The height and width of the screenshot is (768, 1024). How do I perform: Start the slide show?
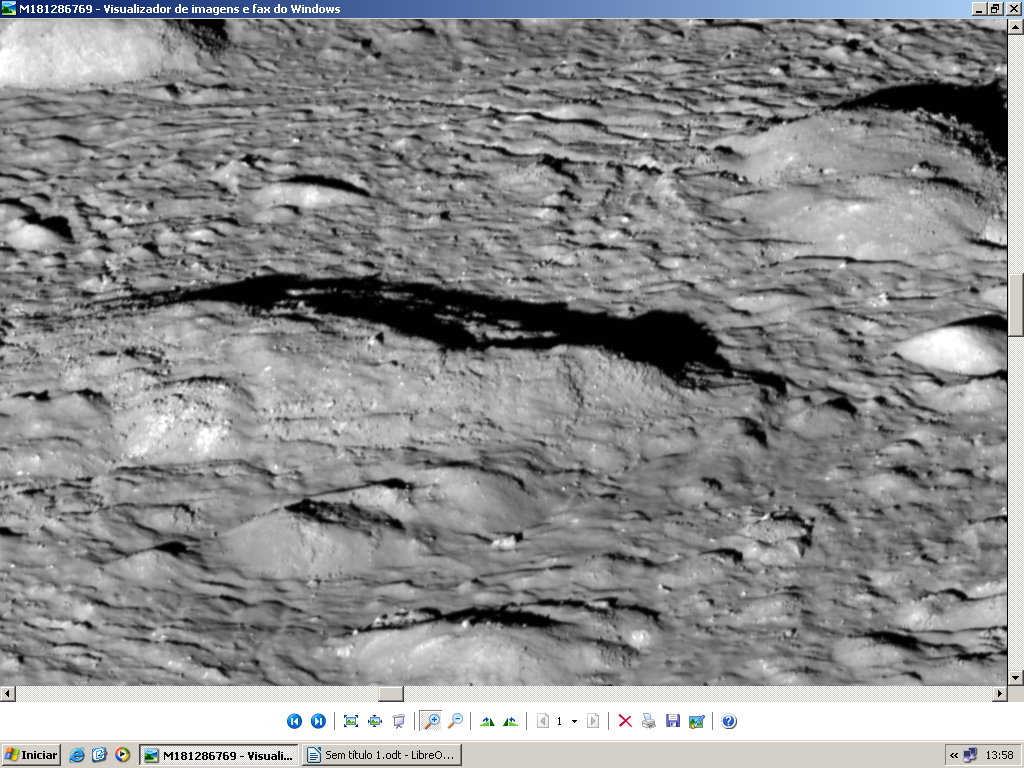coord(399,721)
